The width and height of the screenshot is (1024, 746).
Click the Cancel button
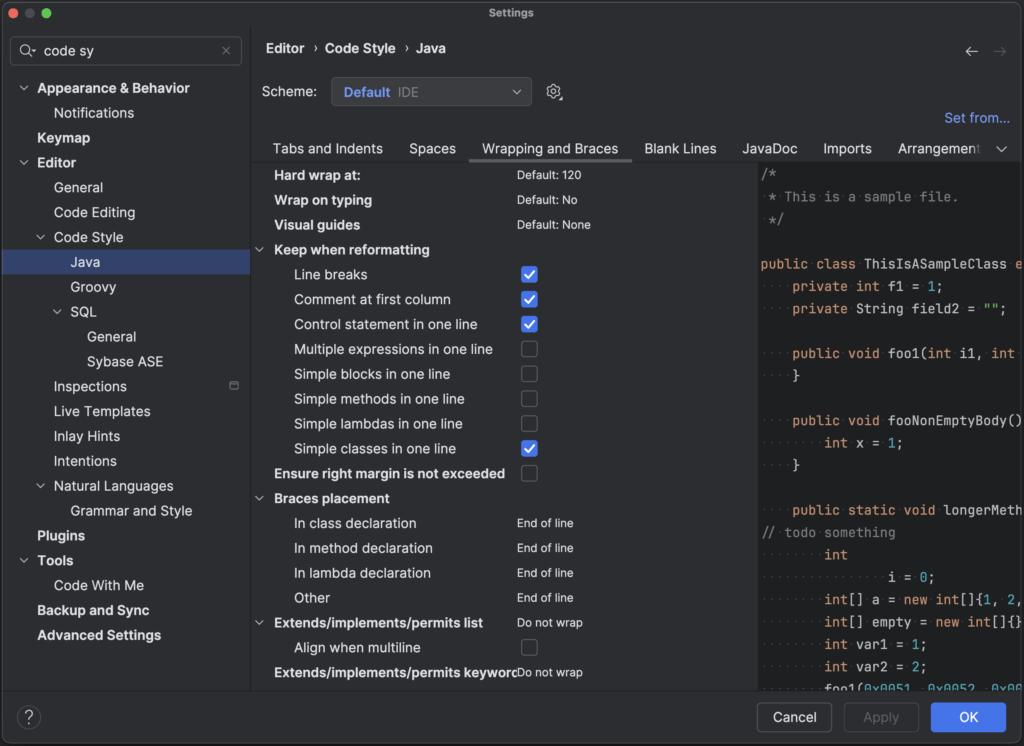pos(794,717)
